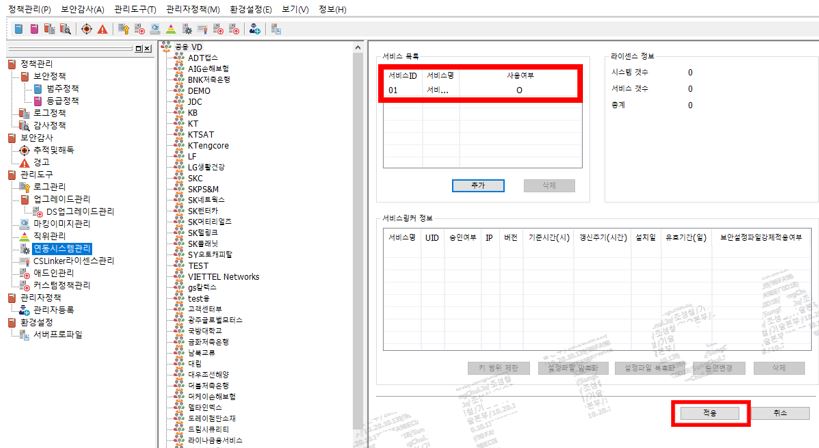Close the left navigation panel
The width and height of the screenshot is (819, 448).
148,48
